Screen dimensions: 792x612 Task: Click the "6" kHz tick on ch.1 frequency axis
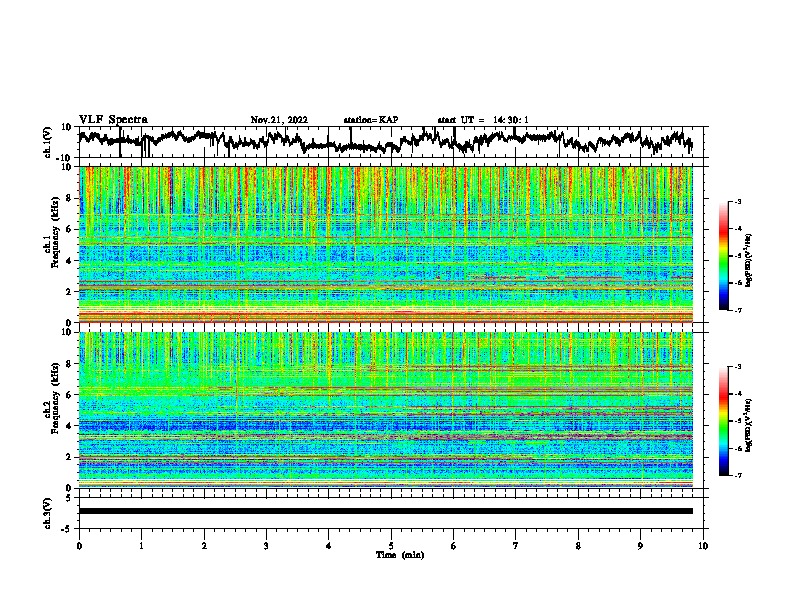pos(71,229)
